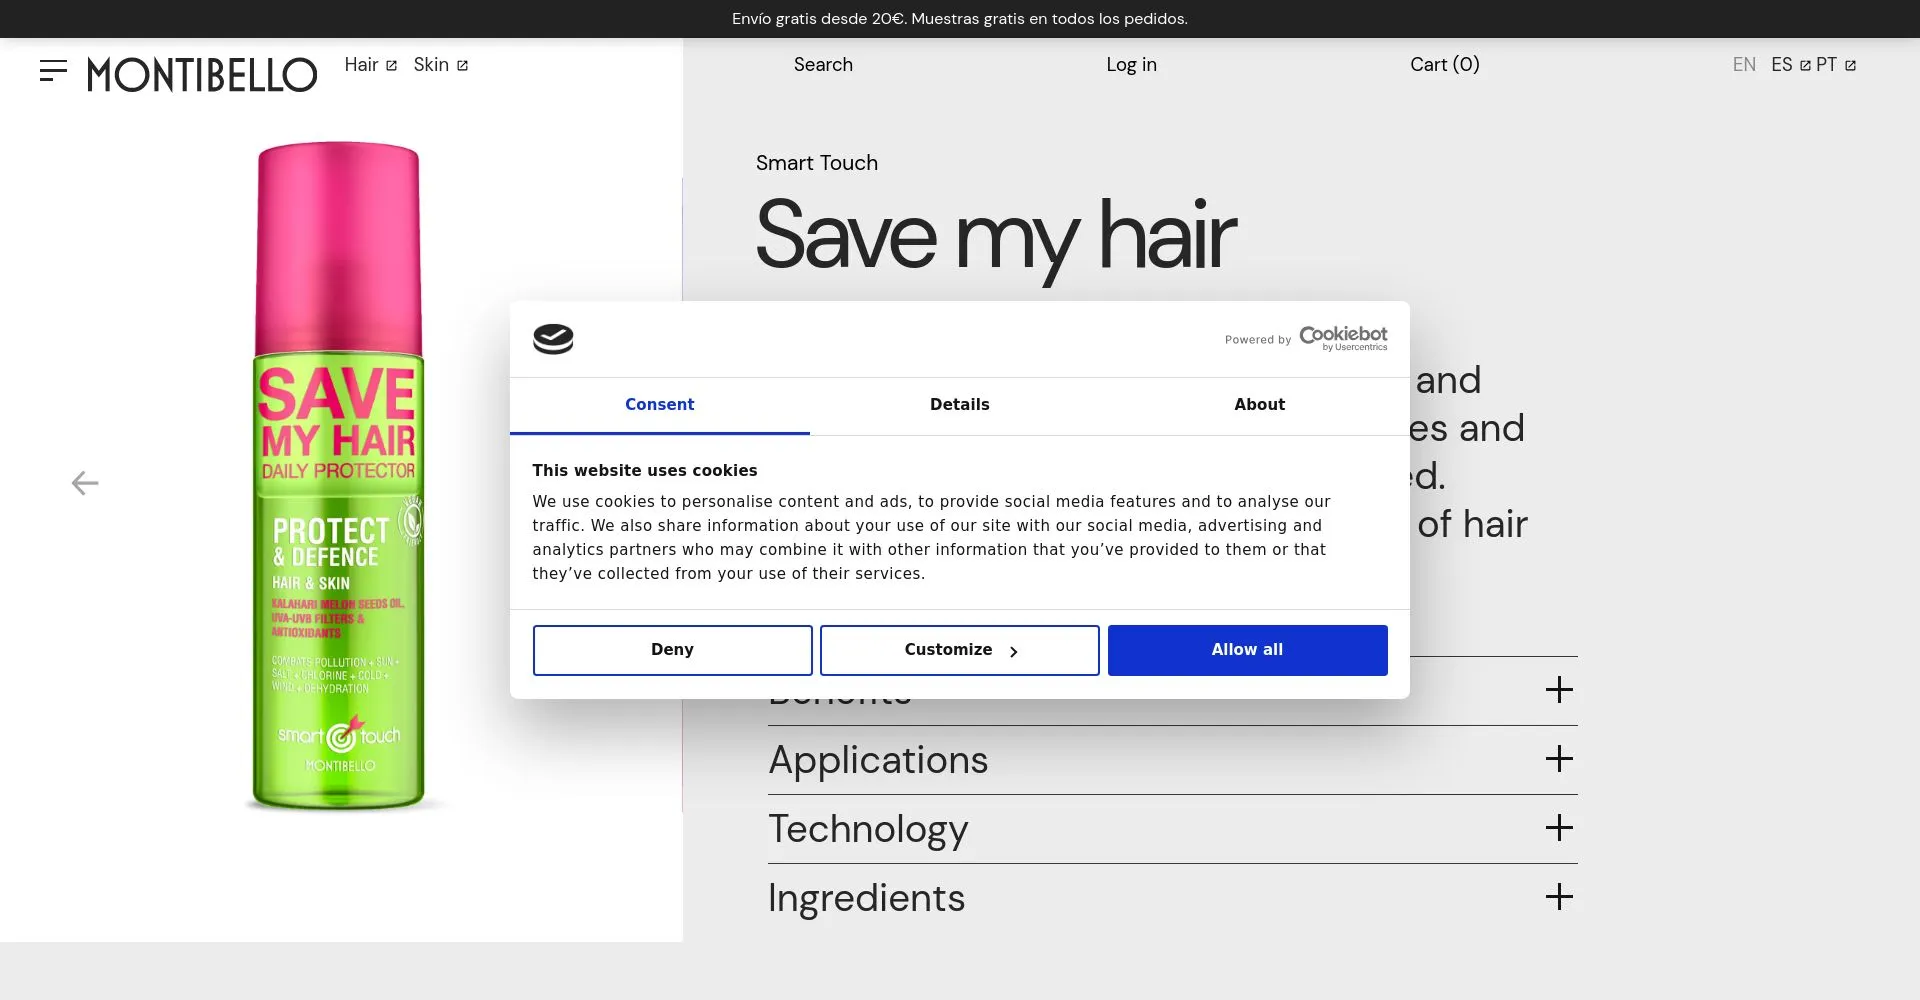Switch to the Details tab
The width and height of the screenshot is (1920, 1000).
[960, 405]
